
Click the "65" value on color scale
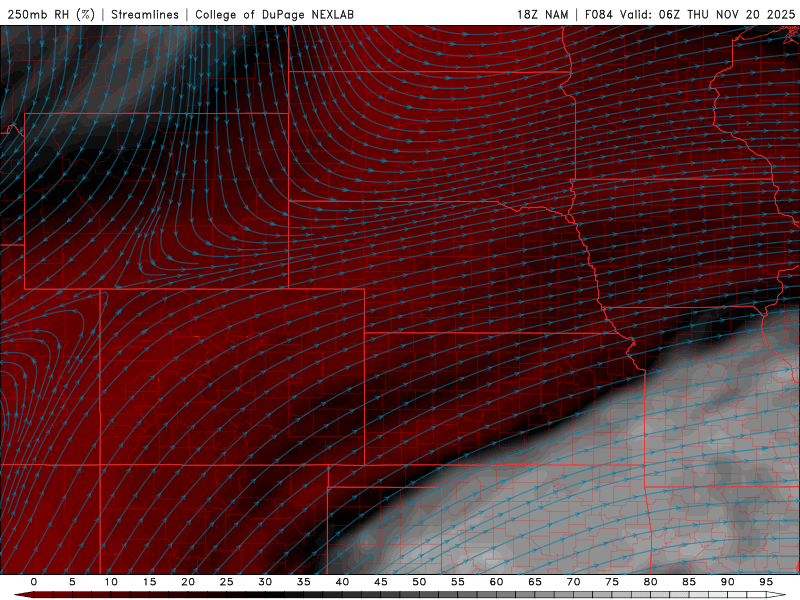pos(535,582)
